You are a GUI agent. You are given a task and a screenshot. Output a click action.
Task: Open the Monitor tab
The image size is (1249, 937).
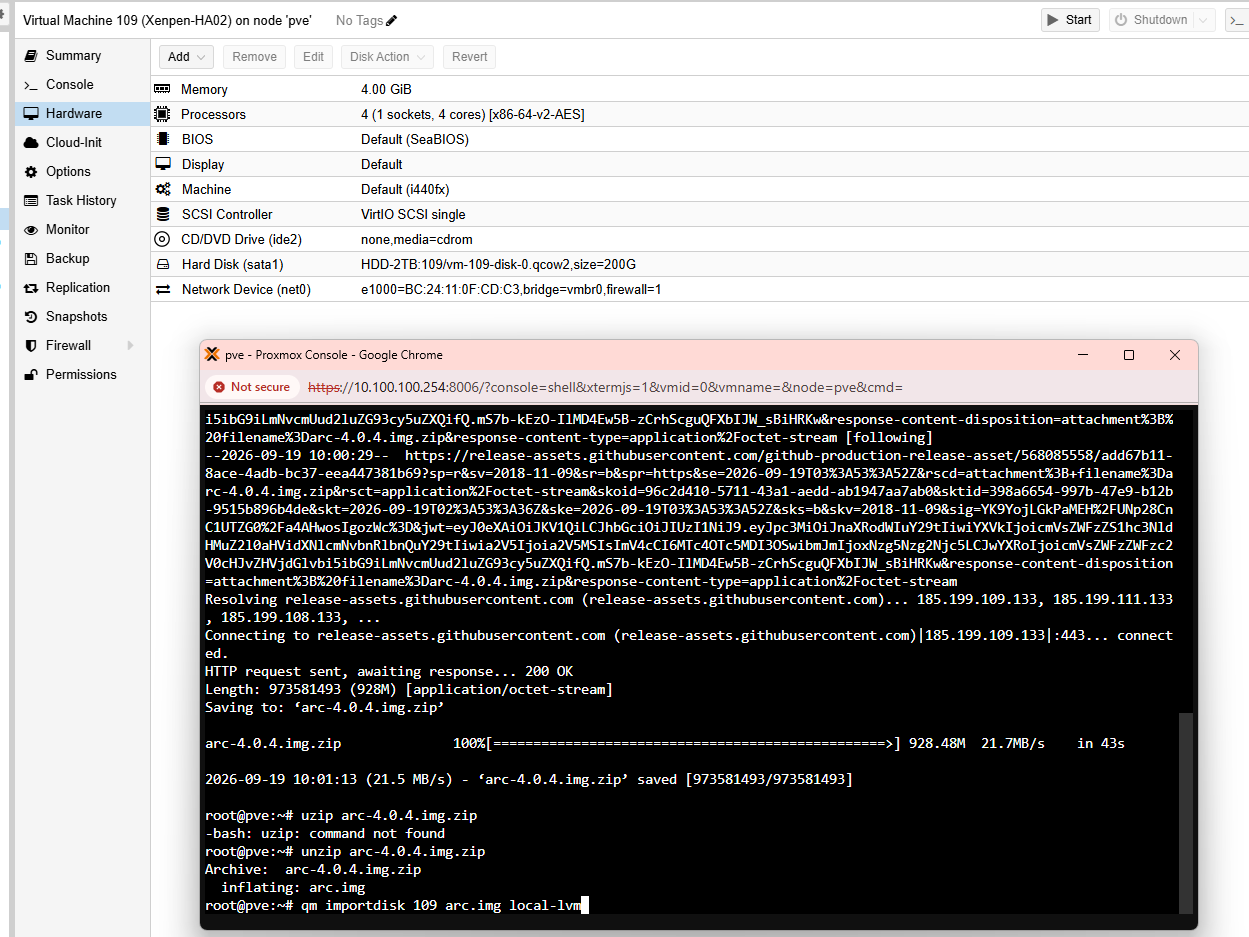(x=82, y=230)
